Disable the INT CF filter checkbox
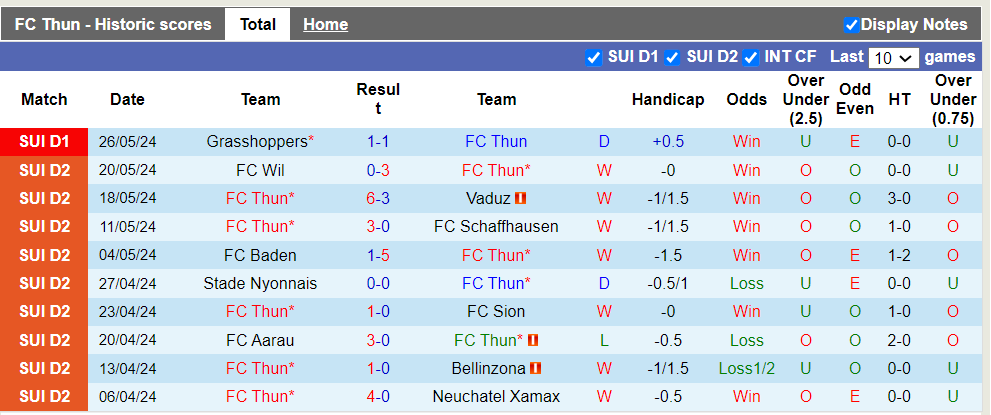Viewport: 991px width, 415px height. point(750,57)
